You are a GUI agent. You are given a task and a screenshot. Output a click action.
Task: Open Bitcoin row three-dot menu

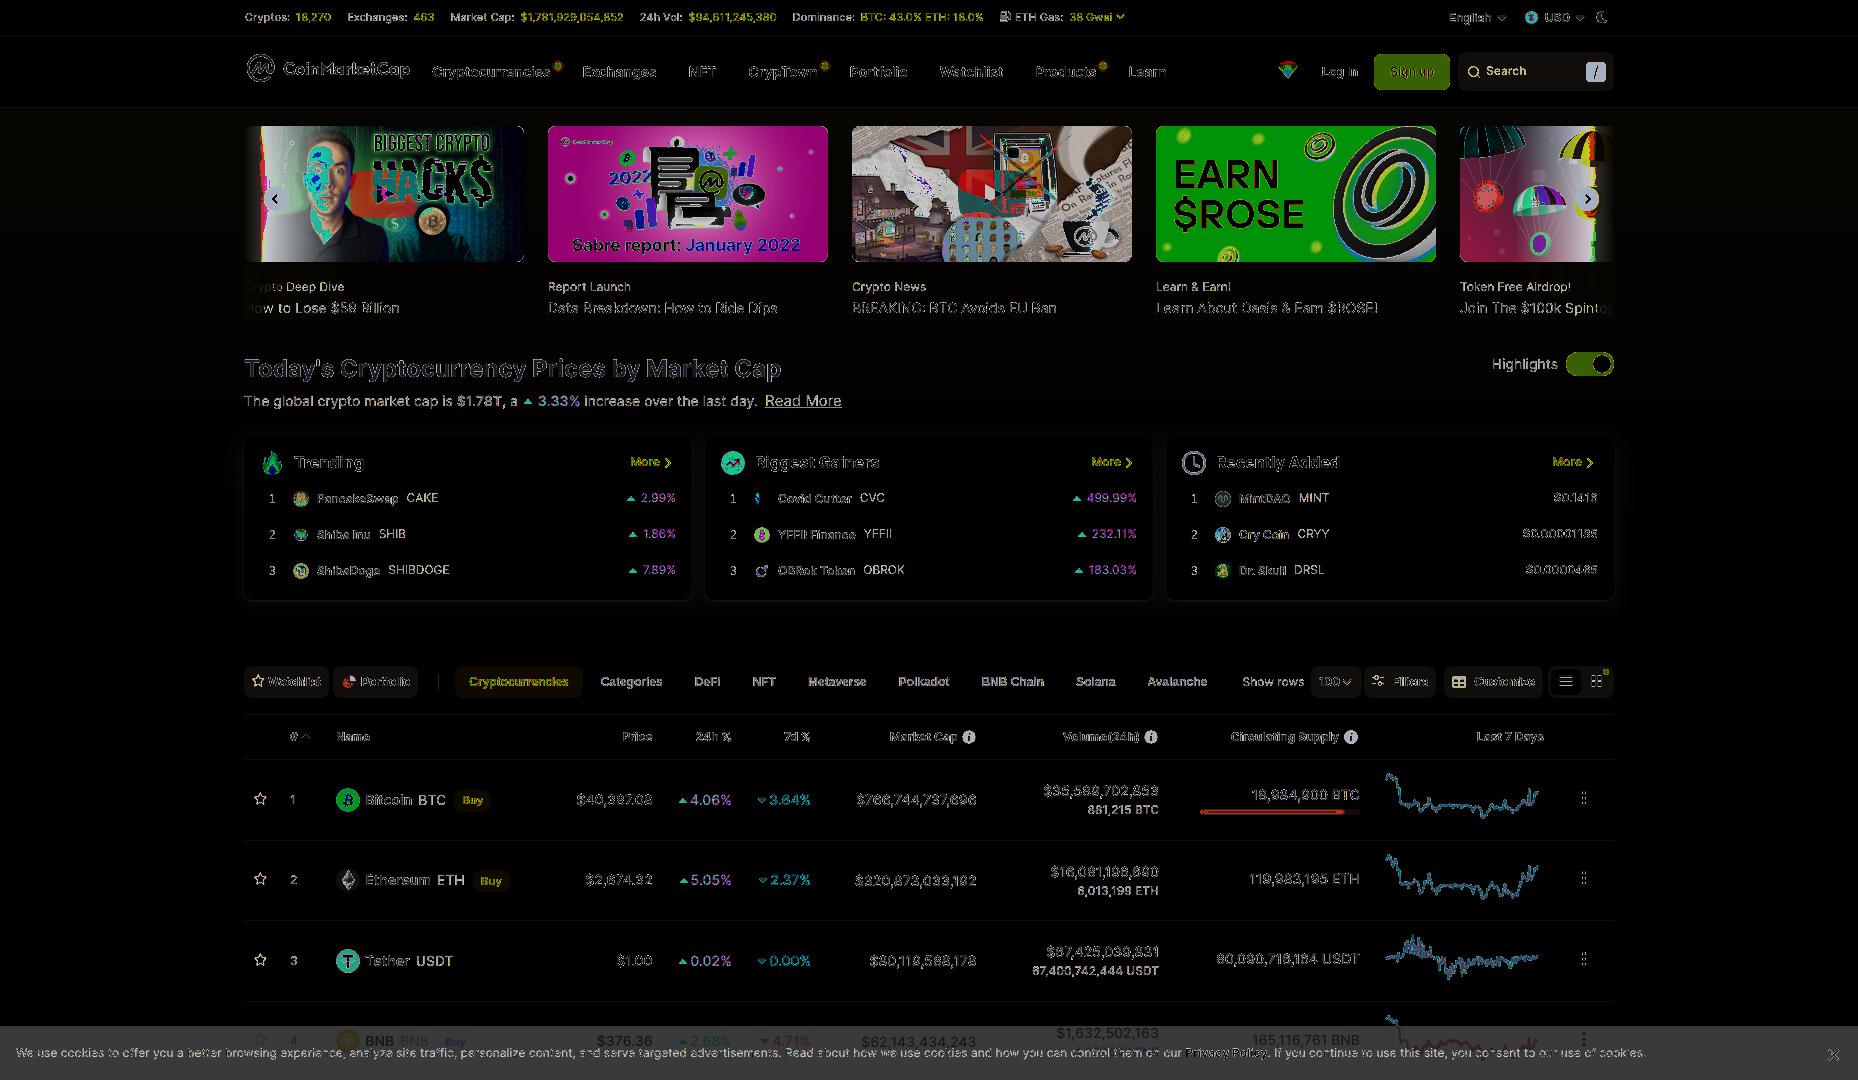[1583, 798]
